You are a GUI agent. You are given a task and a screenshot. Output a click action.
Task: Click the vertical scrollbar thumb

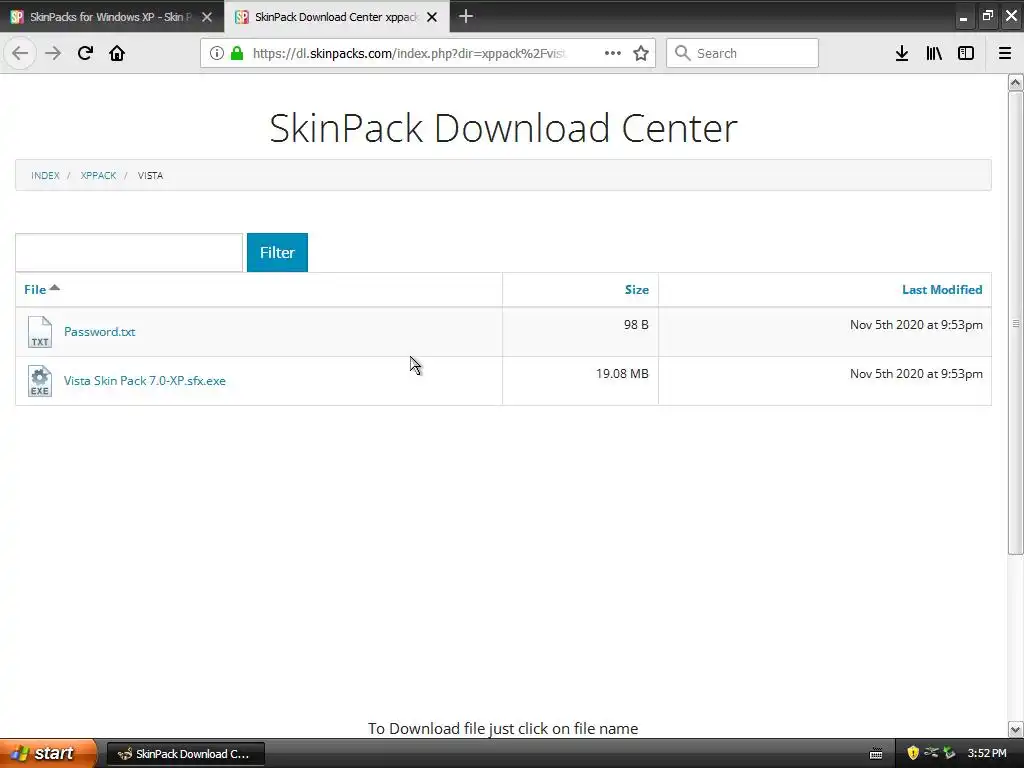click(1015, 323)
